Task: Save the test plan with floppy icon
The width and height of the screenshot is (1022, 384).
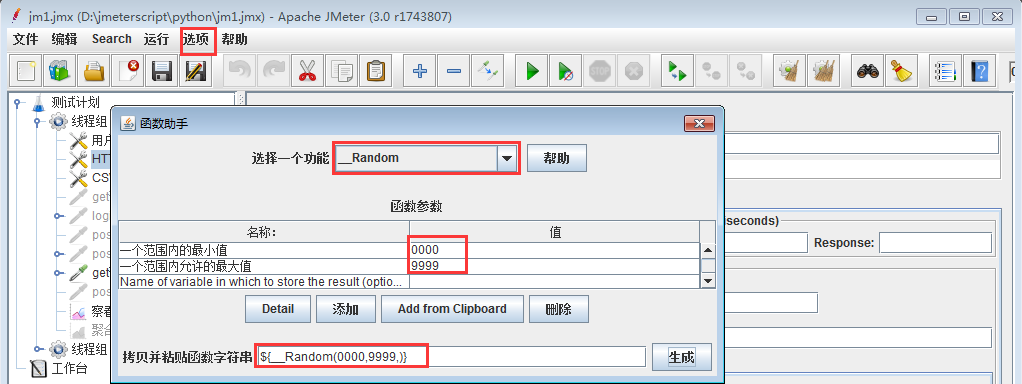Action: click(161, 70)
